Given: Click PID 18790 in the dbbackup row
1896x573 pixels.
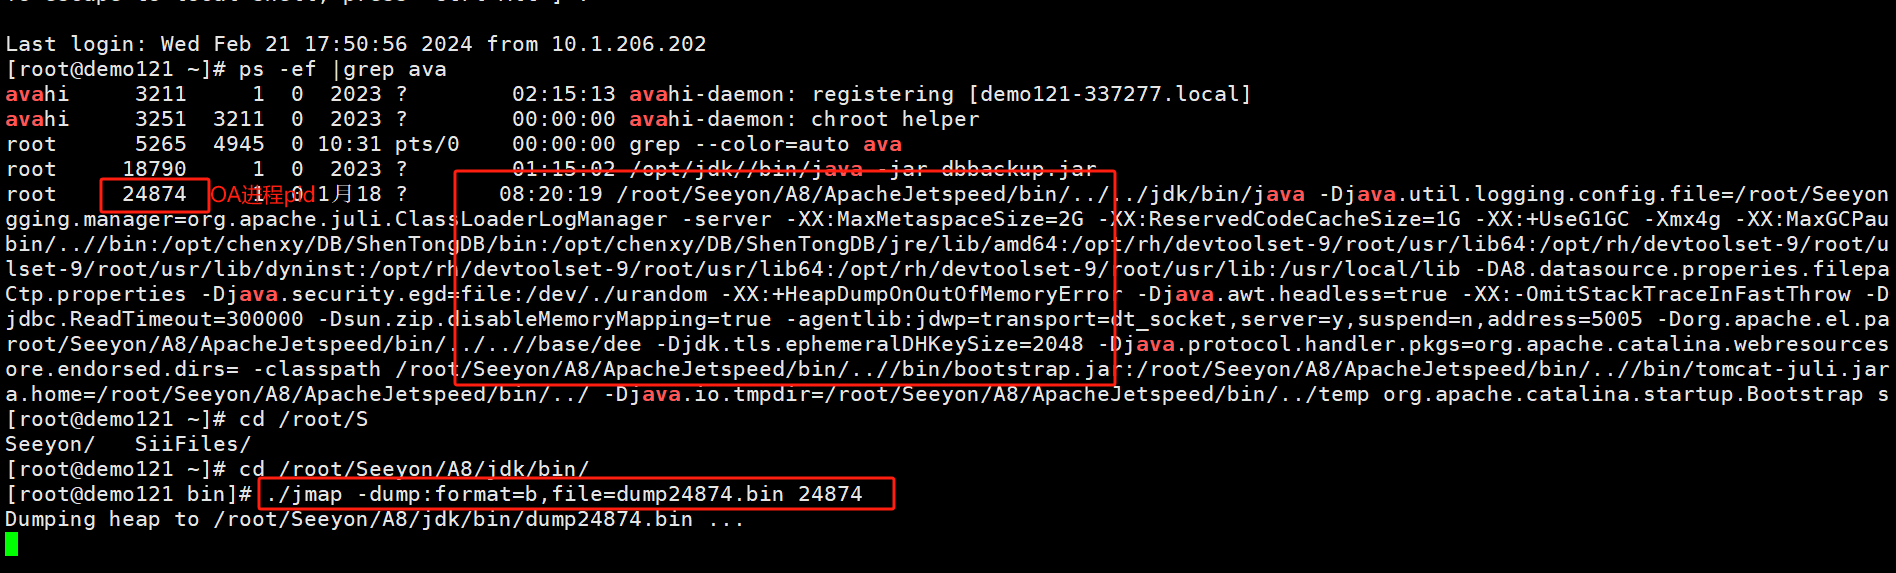Looking at the screenshot, I should (154, 169).
